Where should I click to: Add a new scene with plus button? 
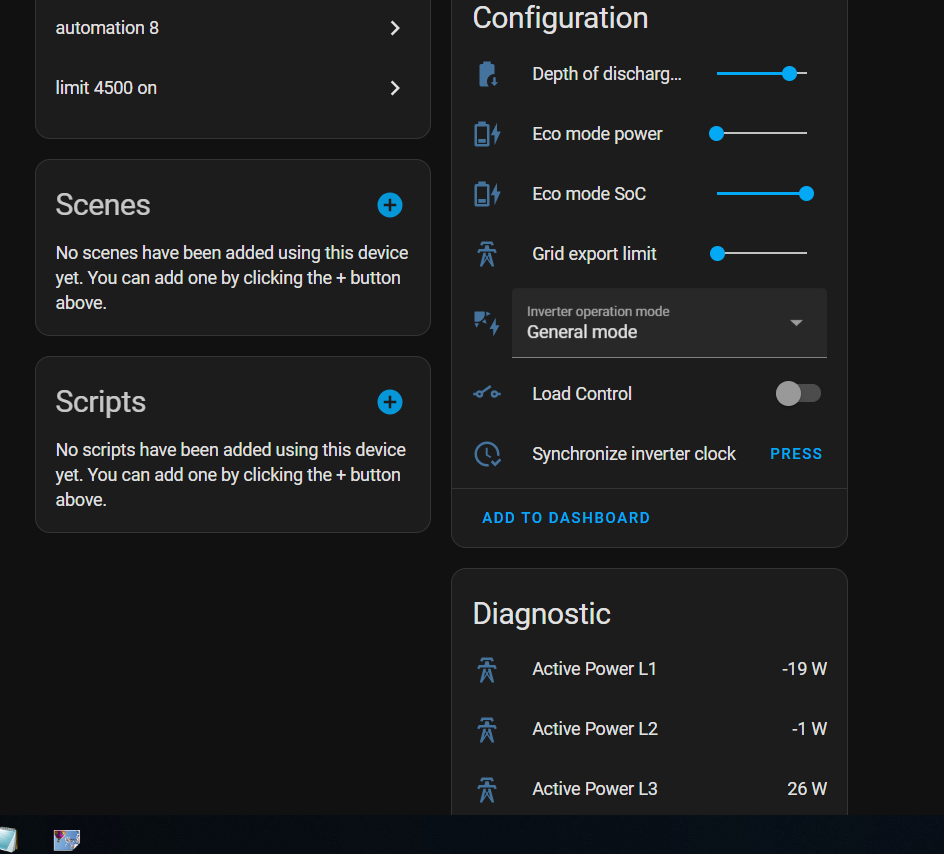point(390,205)
